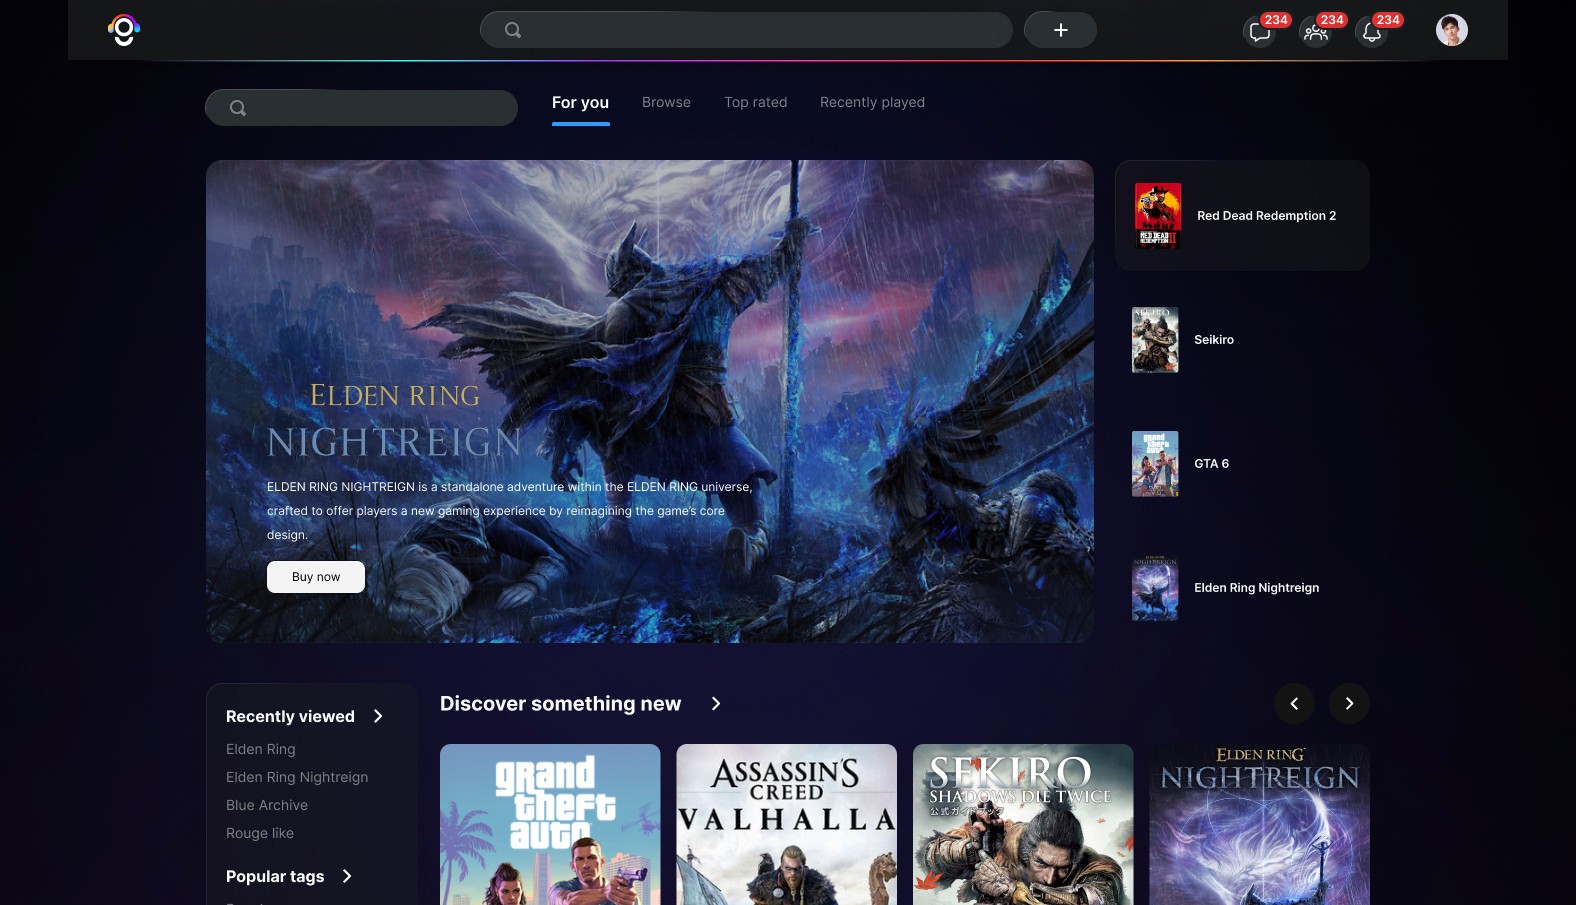1576x905 pixels.
Task: Open the Top rated tab
Action: click(756, 102)
